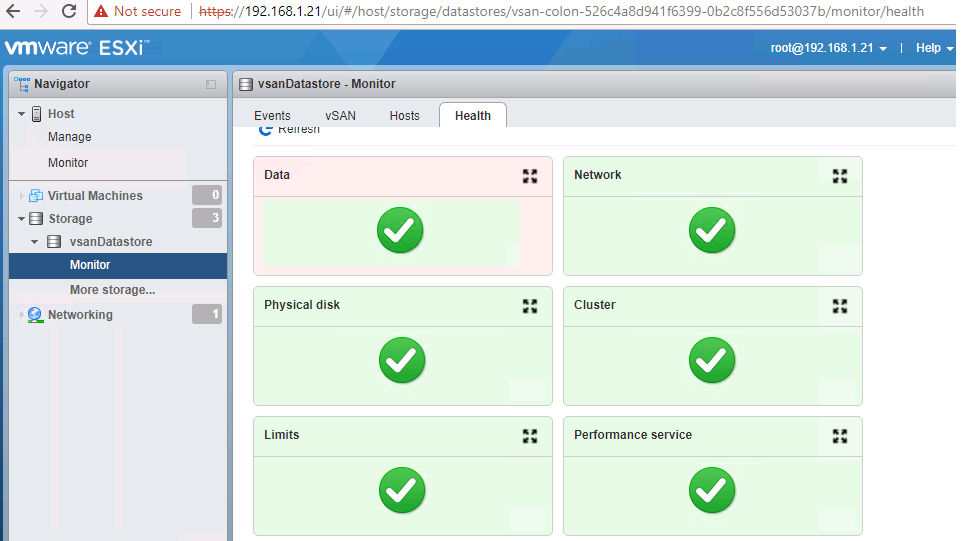962x541 pixels.
Task: Click the Networking globe icon
Action: (35, 315)
